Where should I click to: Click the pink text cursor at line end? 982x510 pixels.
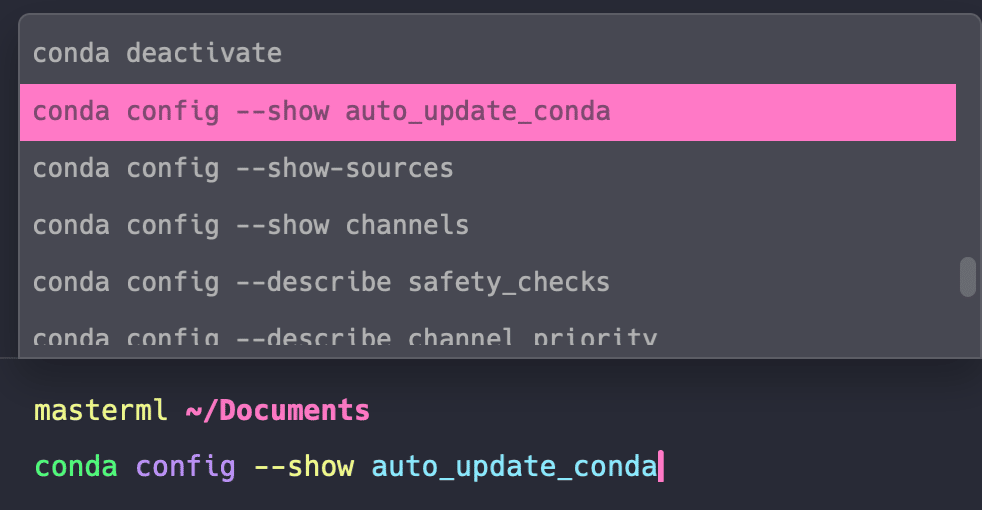point(661,467)
